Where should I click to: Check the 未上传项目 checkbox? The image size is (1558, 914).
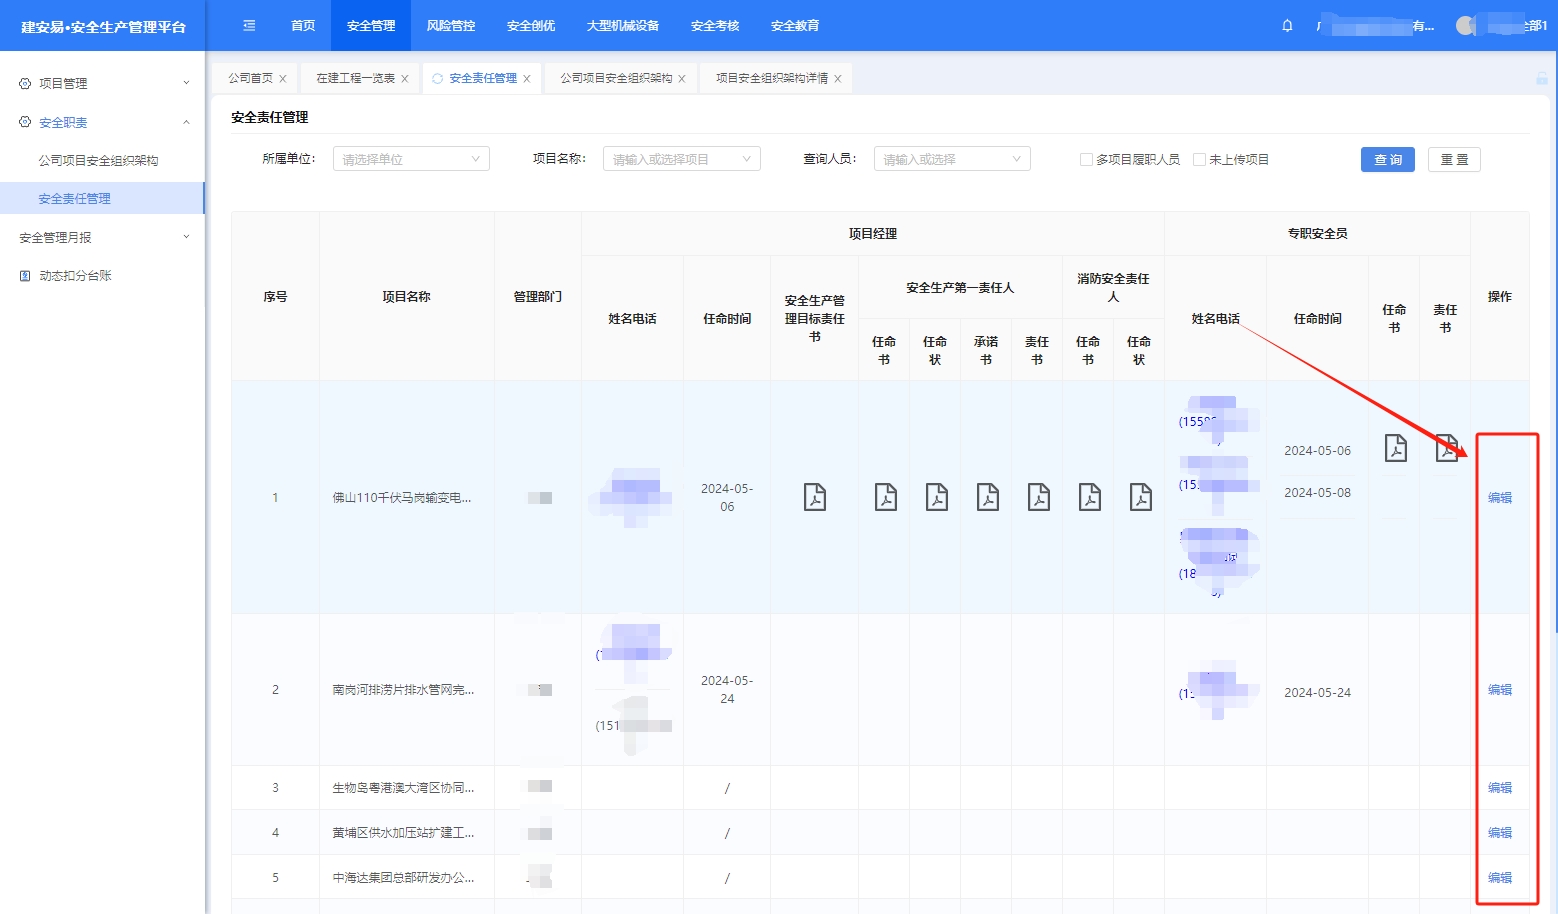tap(1199, 160)
